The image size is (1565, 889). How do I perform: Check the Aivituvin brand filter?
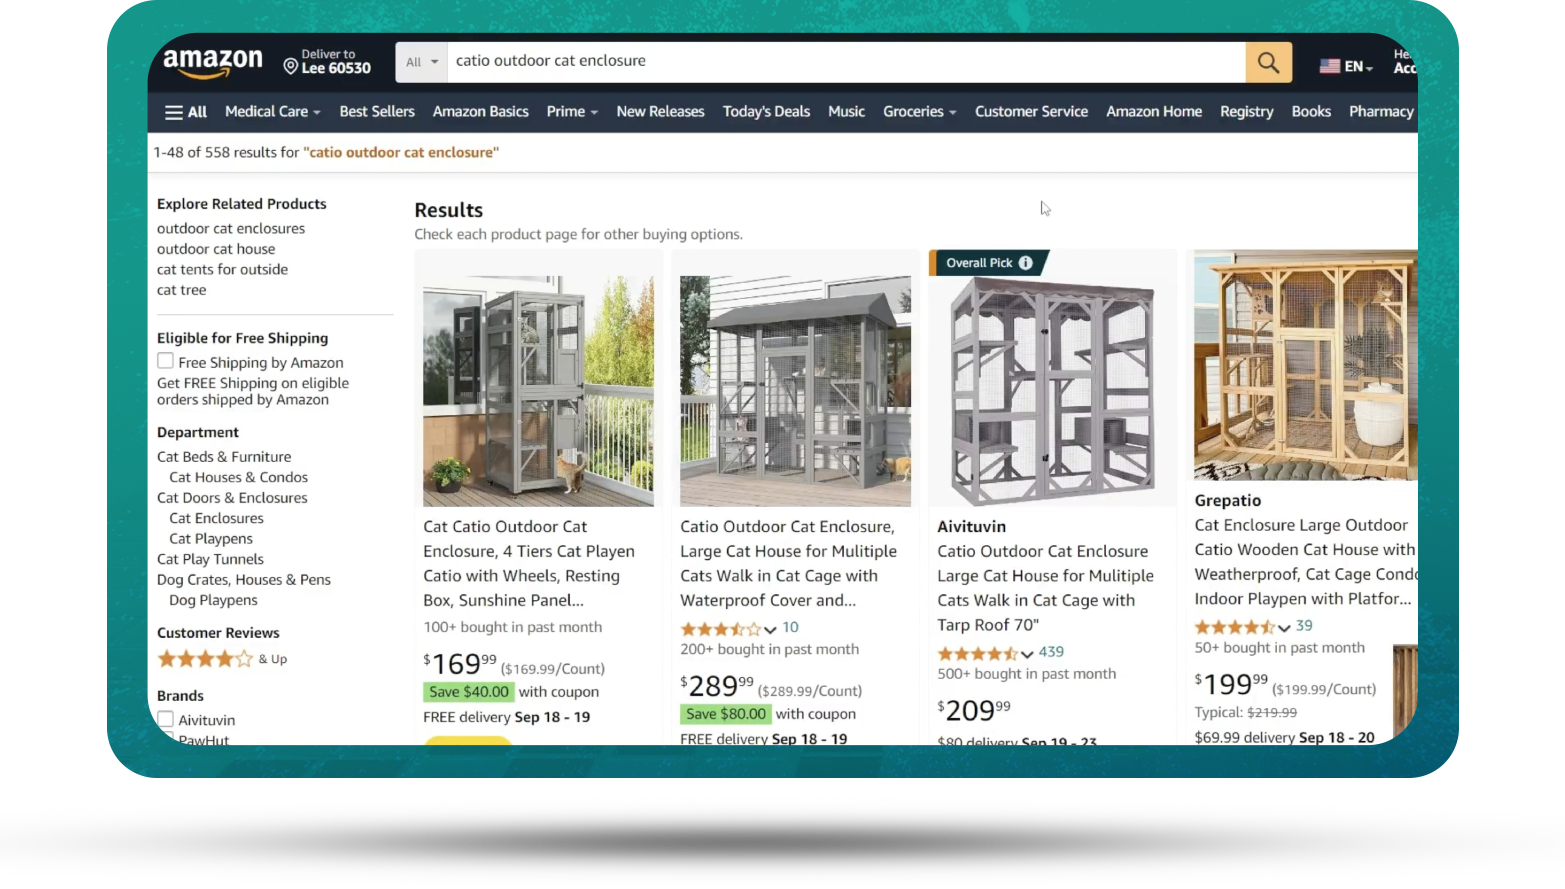pyautogui.click(x=166, y=719)
